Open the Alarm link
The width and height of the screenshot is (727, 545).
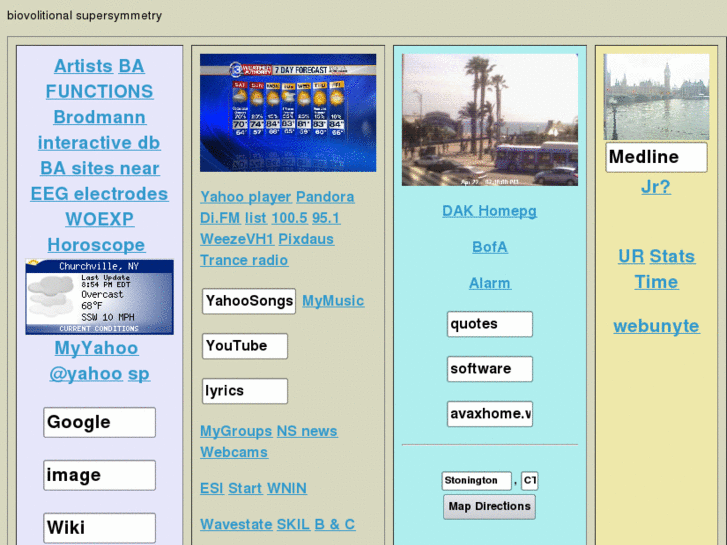(x=490, y=283)
